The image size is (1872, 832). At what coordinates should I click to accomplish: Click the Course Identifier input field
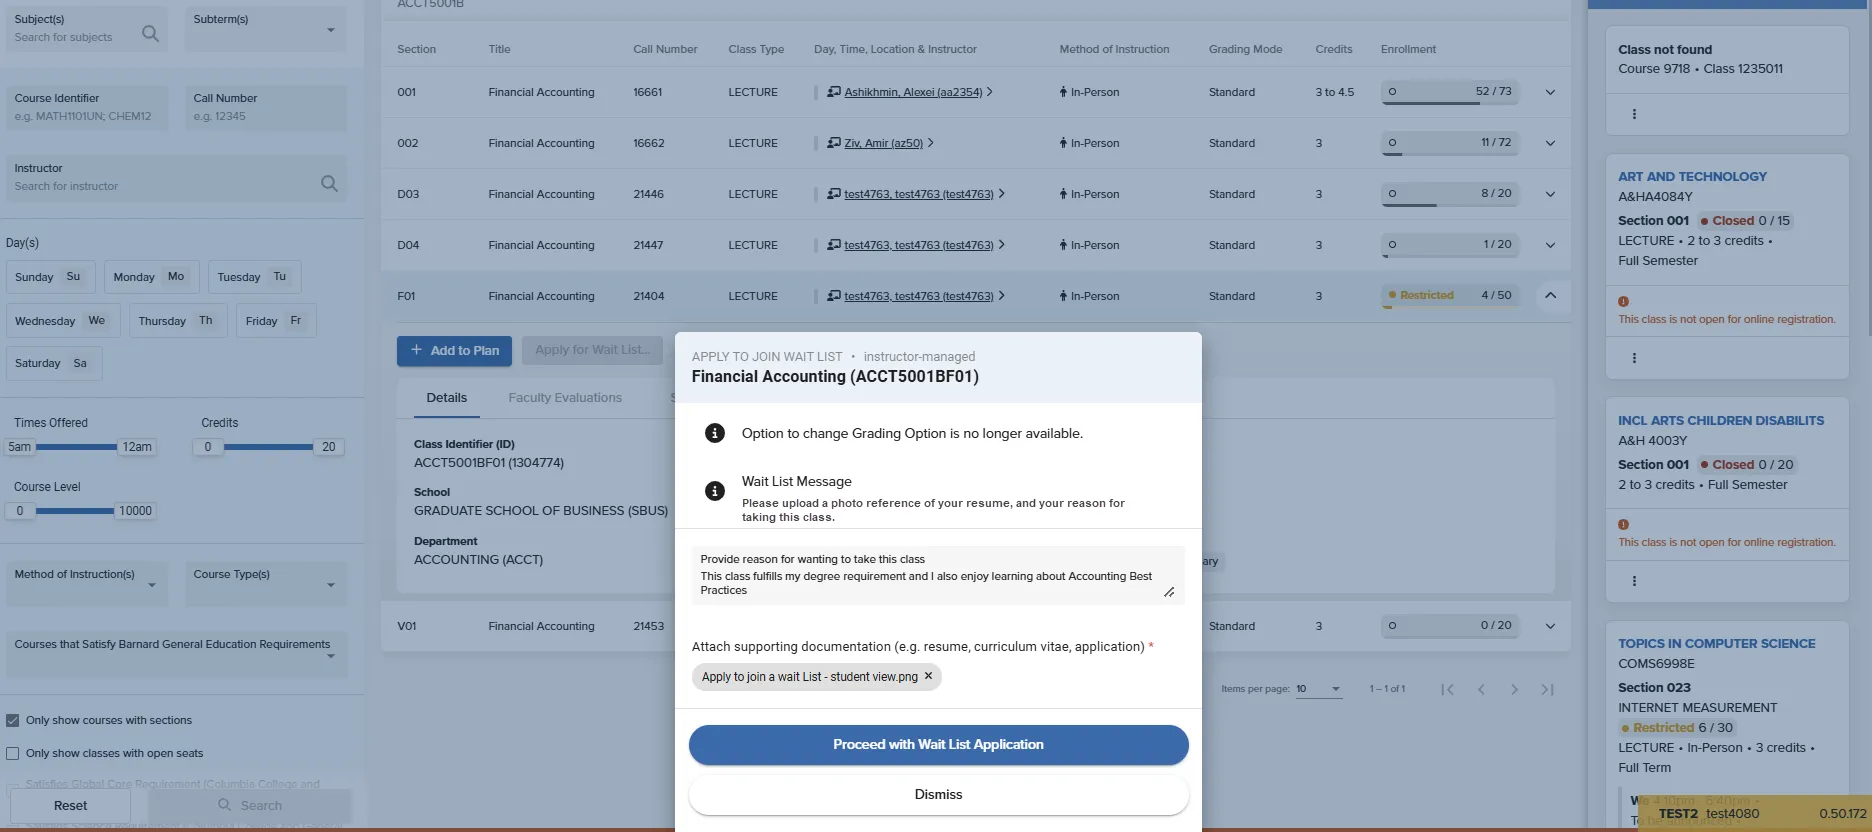87,108
